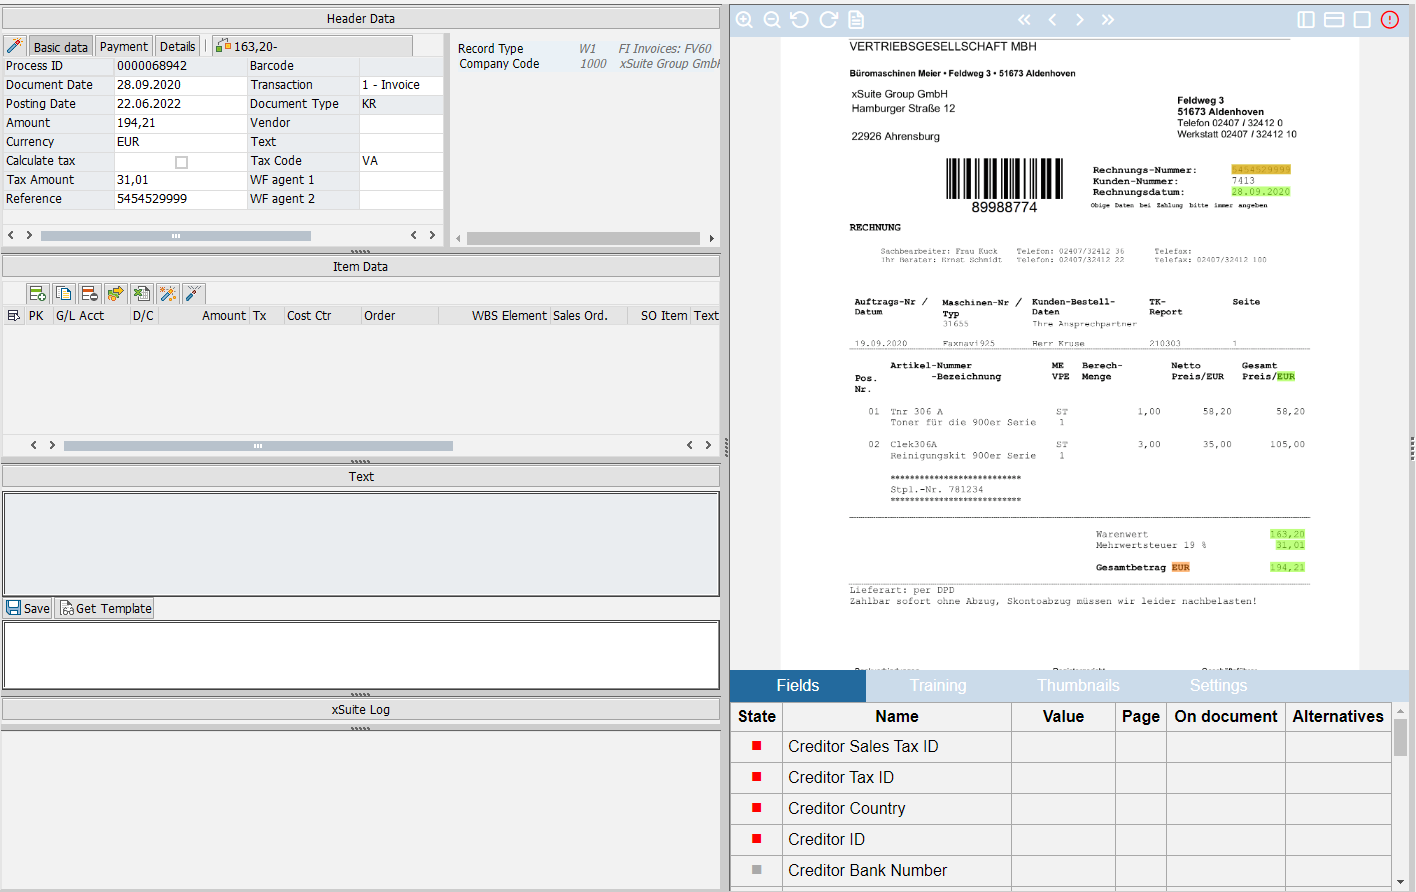Viewport: 1416px width, 892px height.
Task: Save the text entry
Action: click(27, 607)
